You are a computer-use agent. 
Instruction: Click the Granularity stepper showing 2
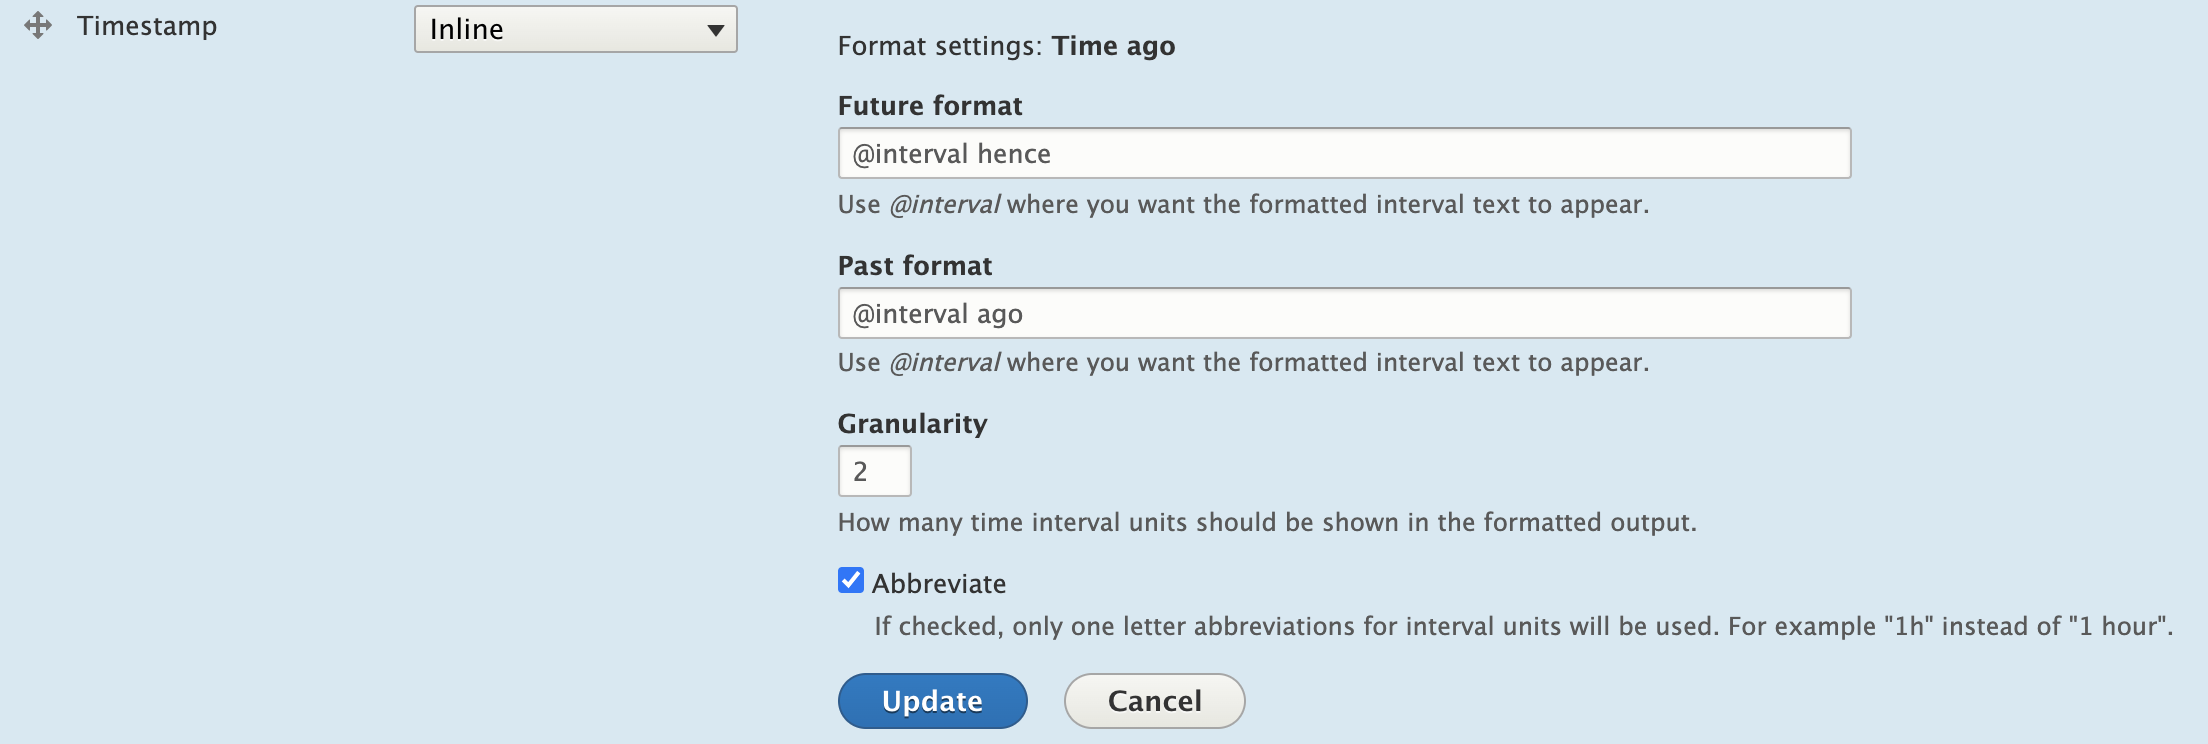click(874, 470)
